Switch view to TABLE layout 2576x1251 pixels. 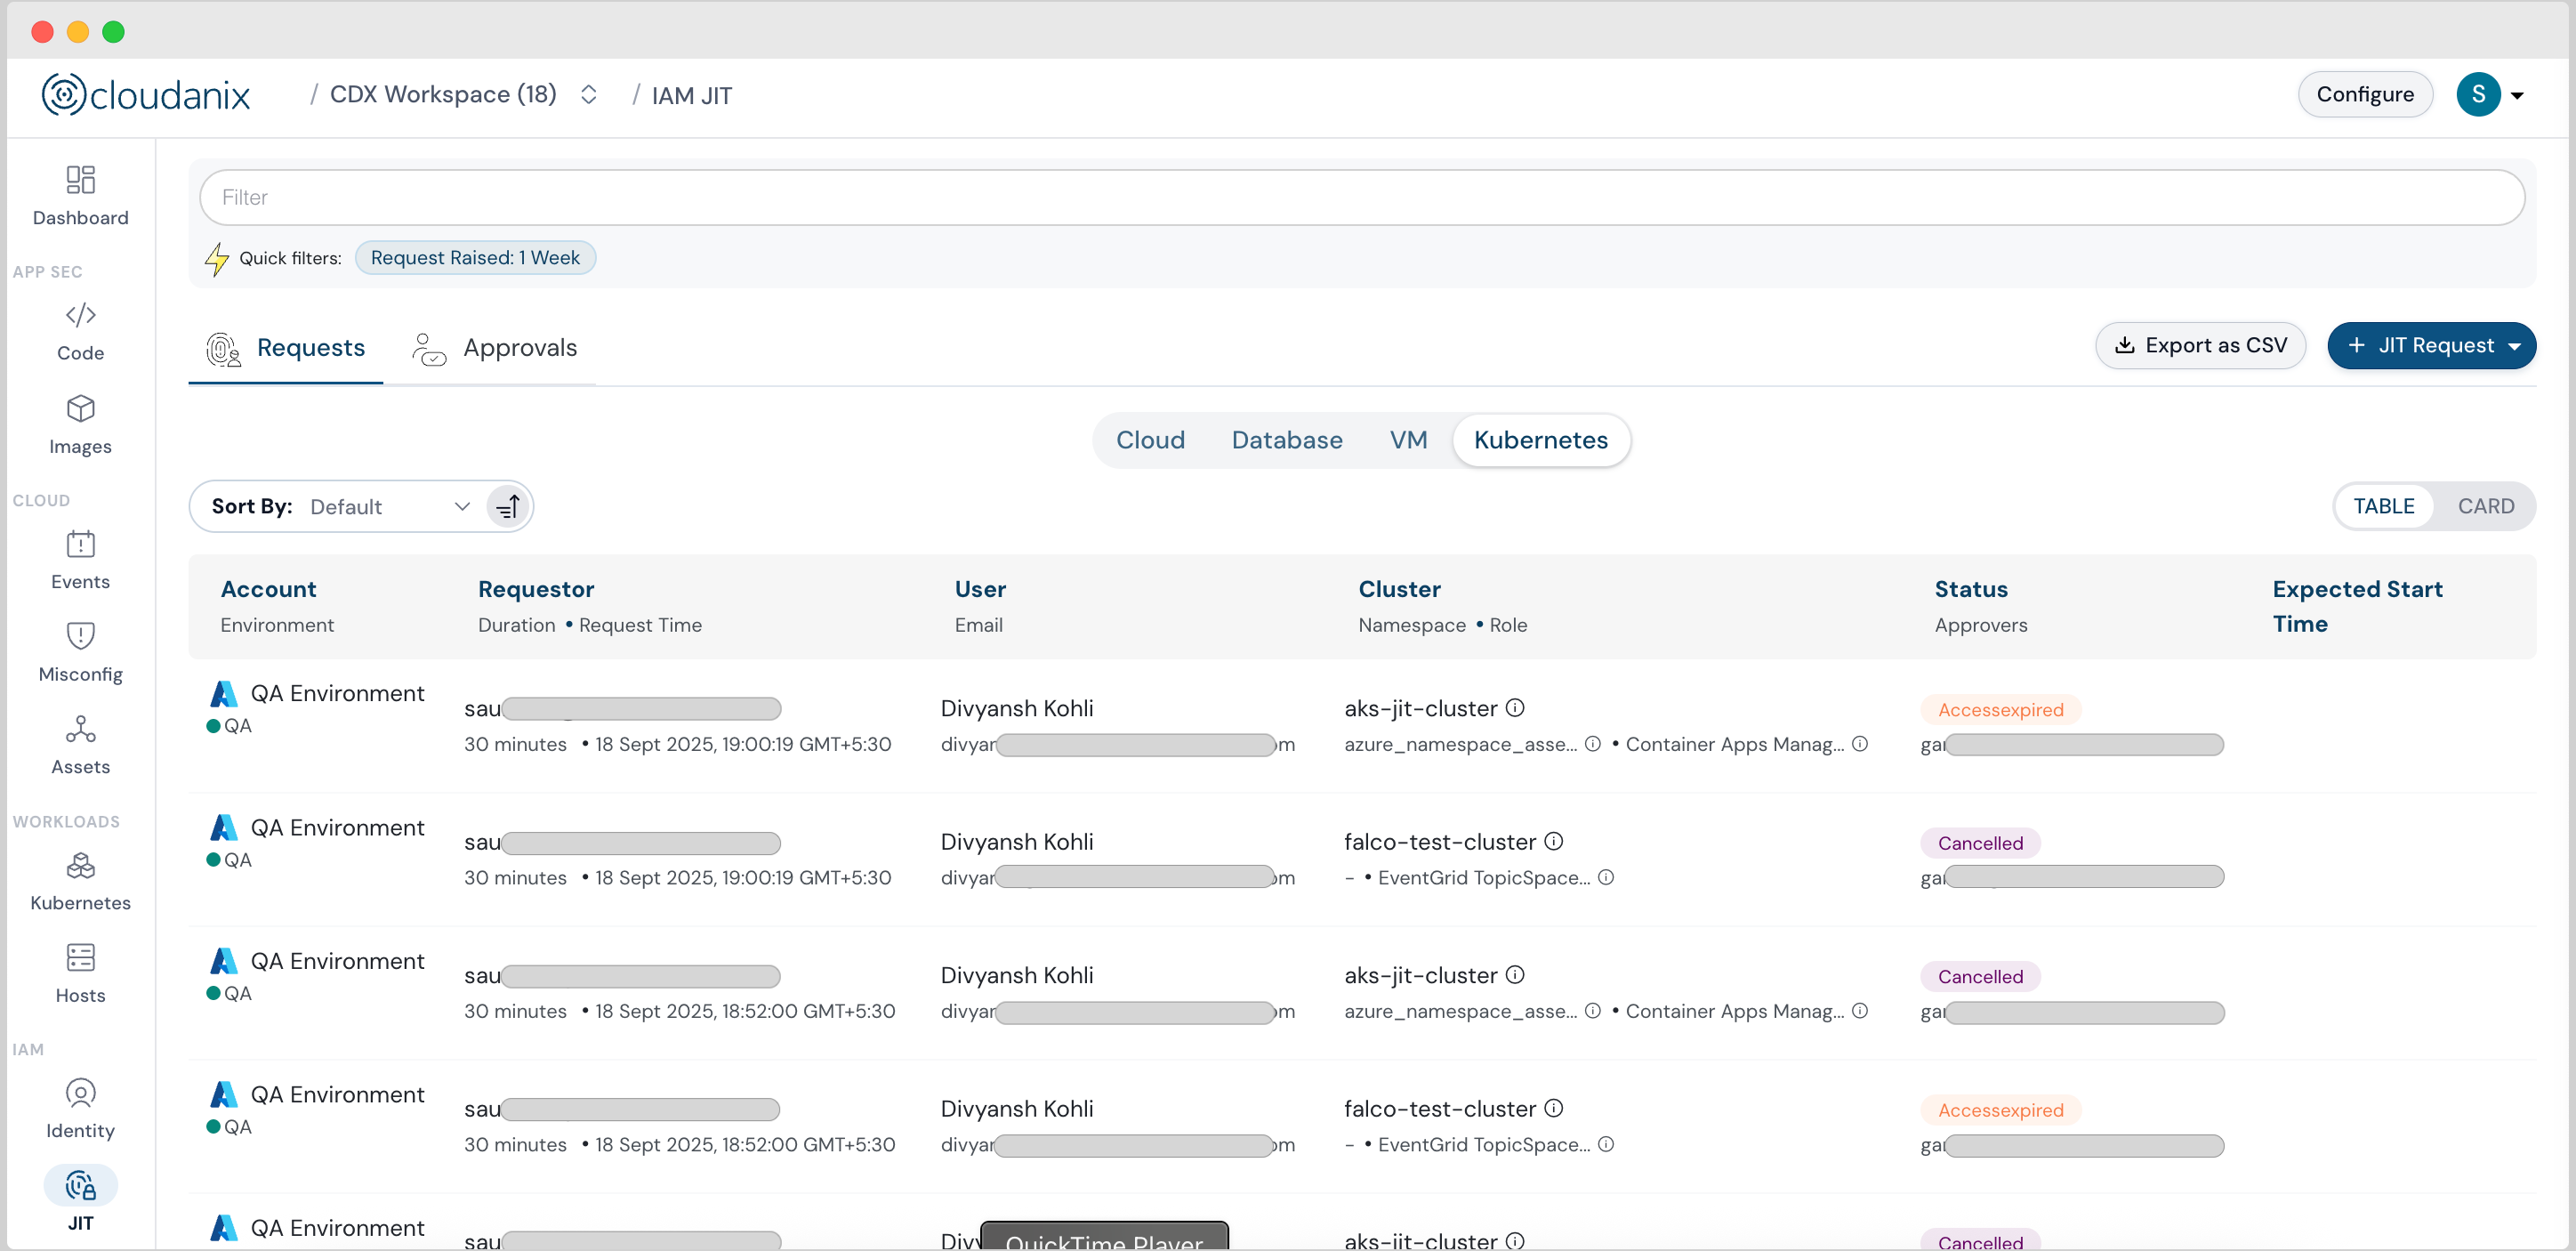pyautogui.click(x=2383, y=506)
